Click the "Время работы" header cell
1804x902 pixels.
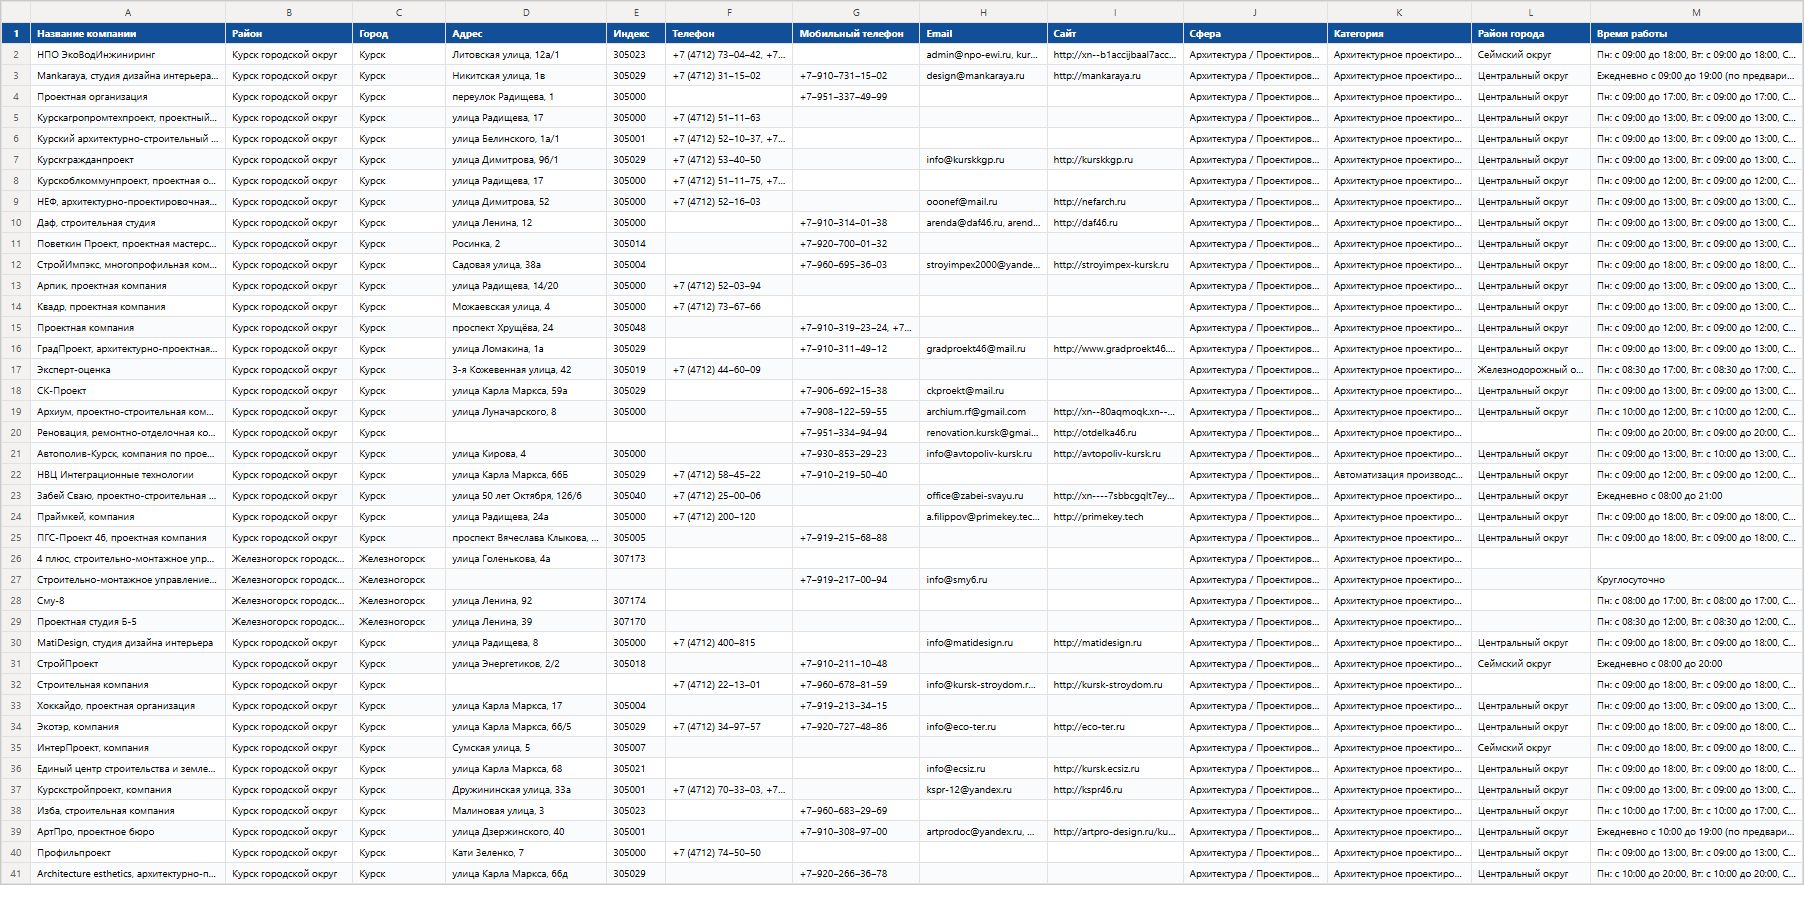(1696, 33)
